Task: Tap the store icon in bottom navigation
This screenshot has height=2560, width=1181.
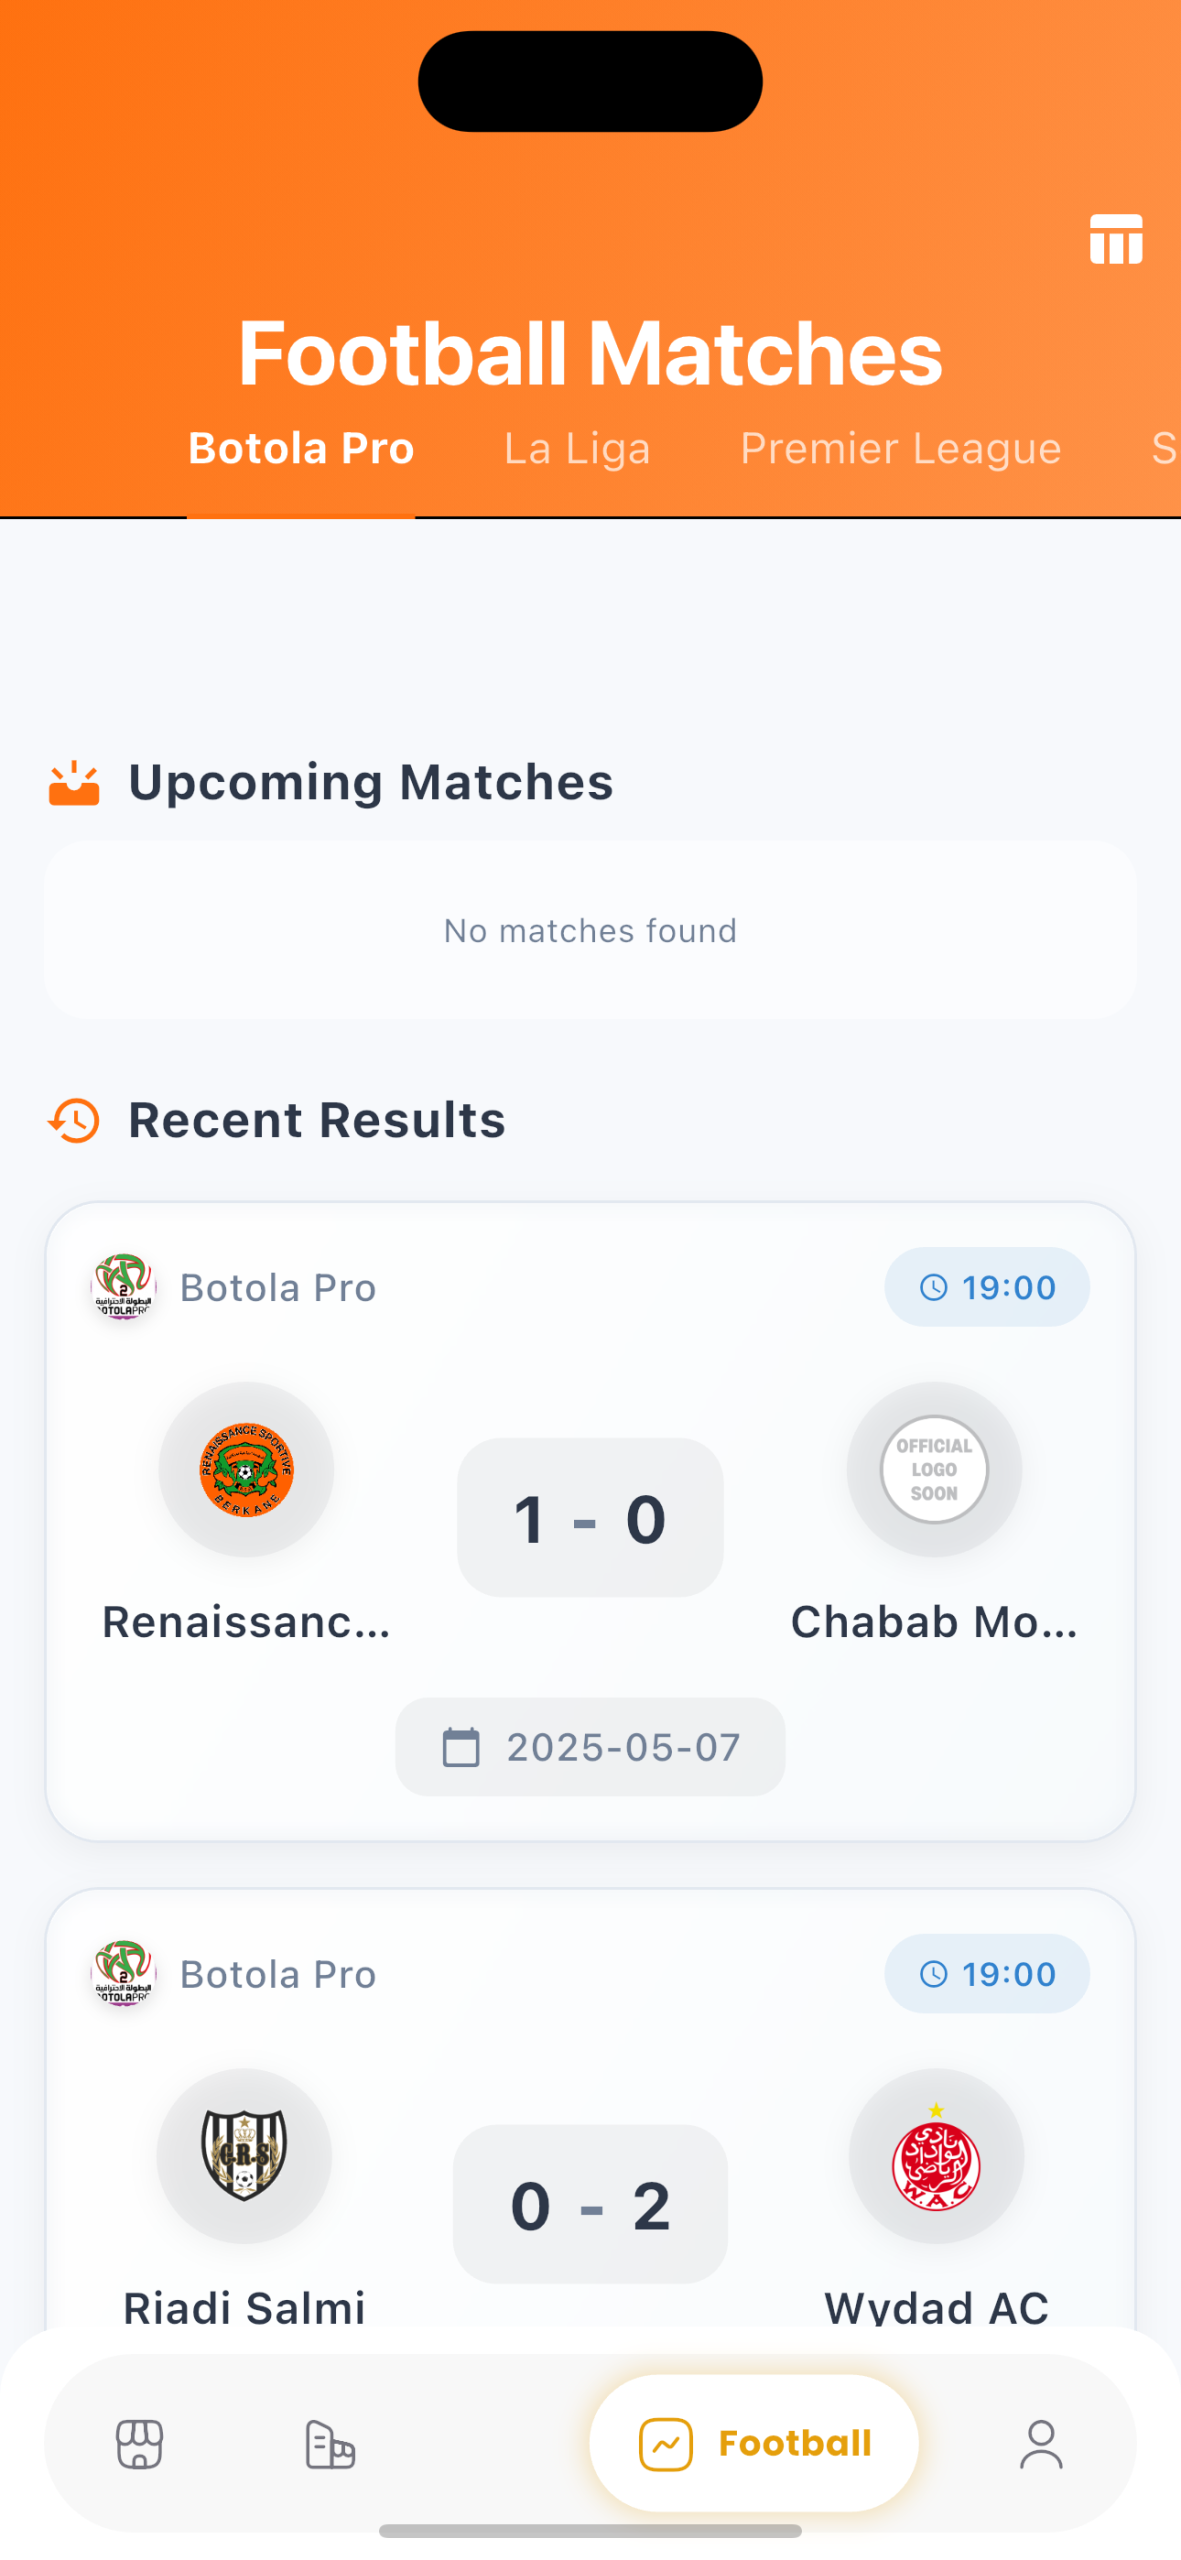Action: coord(139,2443)
